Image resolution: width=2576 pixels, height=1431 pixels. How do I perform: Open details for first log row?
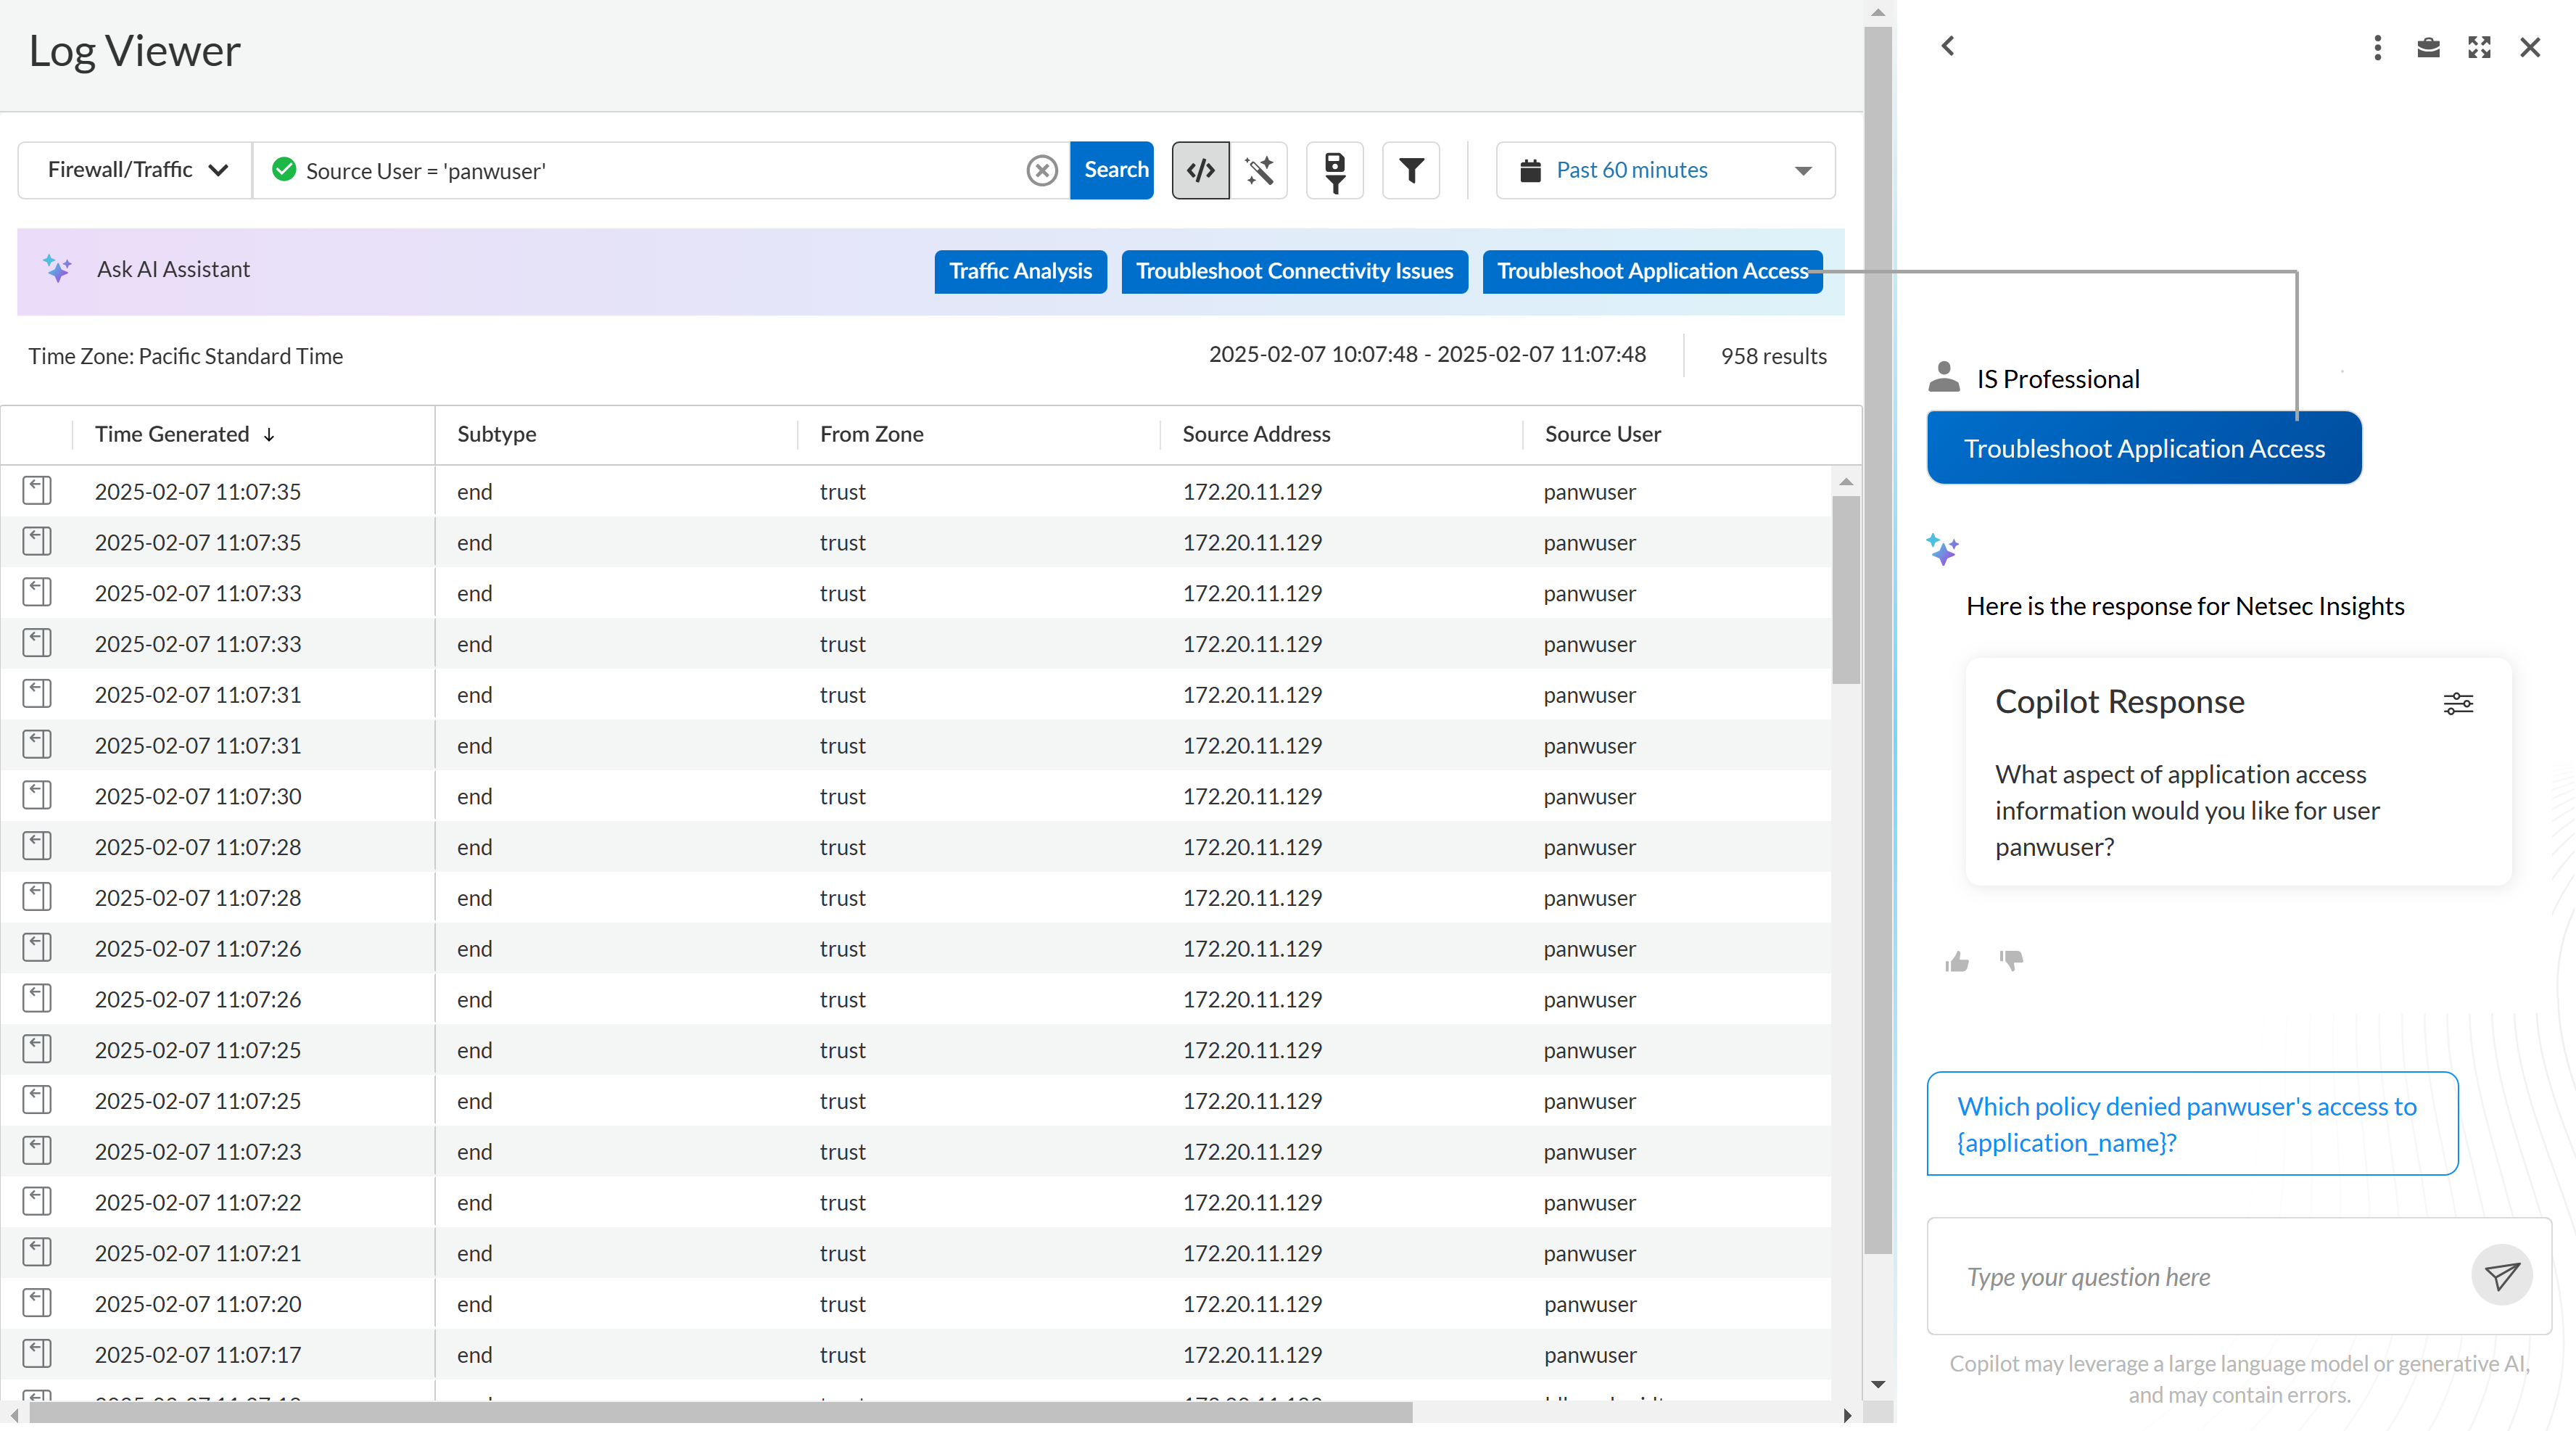(37, 491)
